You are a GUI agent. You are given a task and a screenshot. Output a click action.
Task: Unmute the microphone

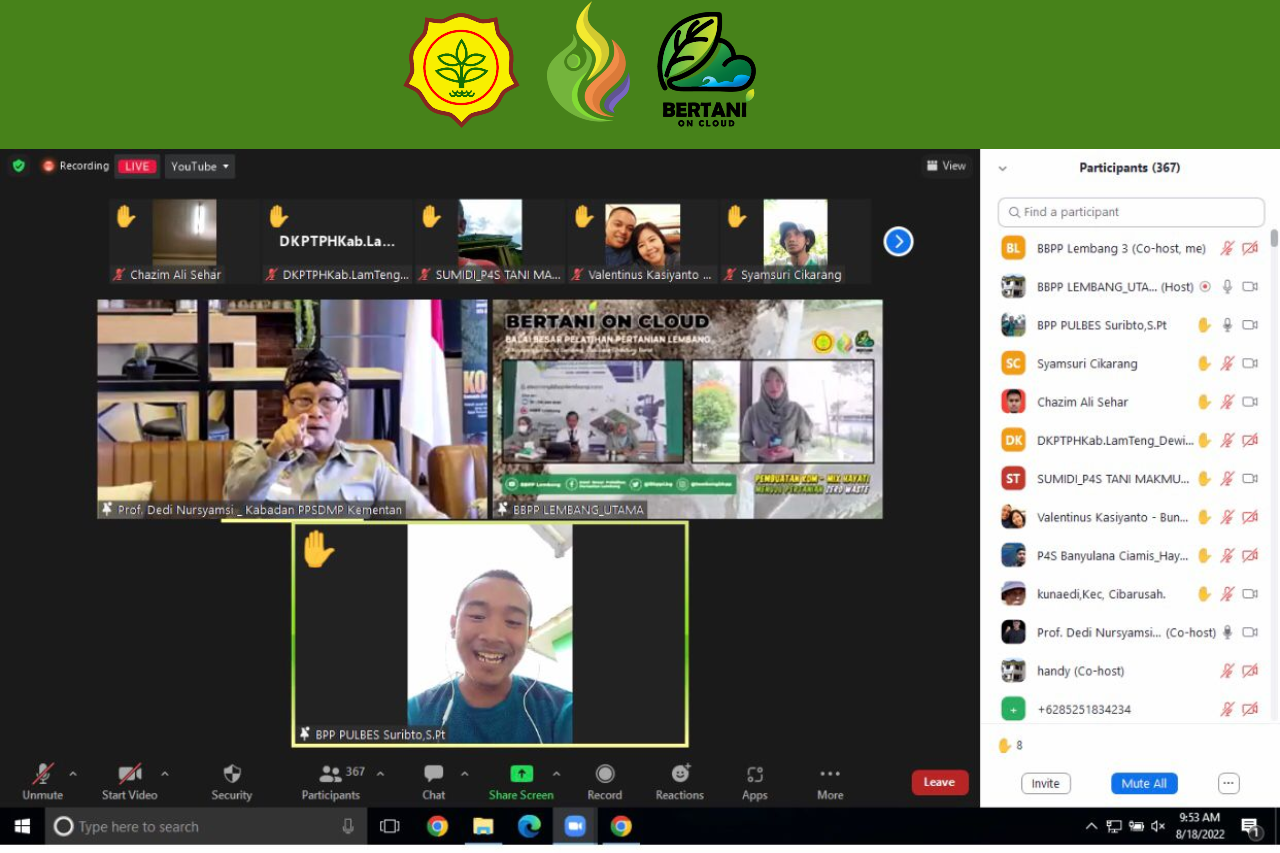click(42, 775)
